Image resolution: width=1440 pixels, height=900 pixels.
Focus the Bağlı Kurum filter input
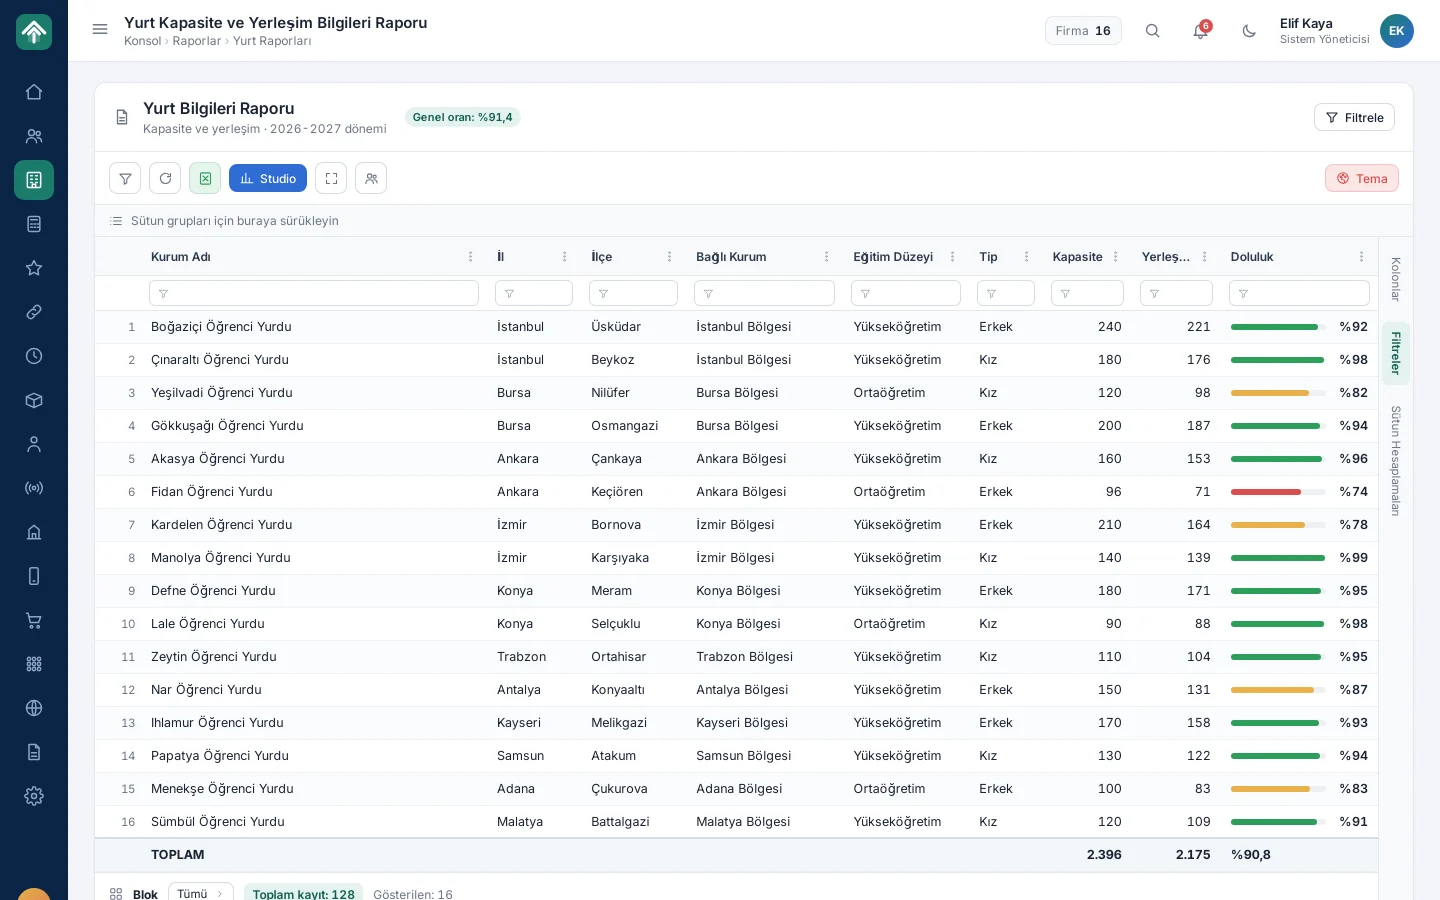(x=764, y=293)
